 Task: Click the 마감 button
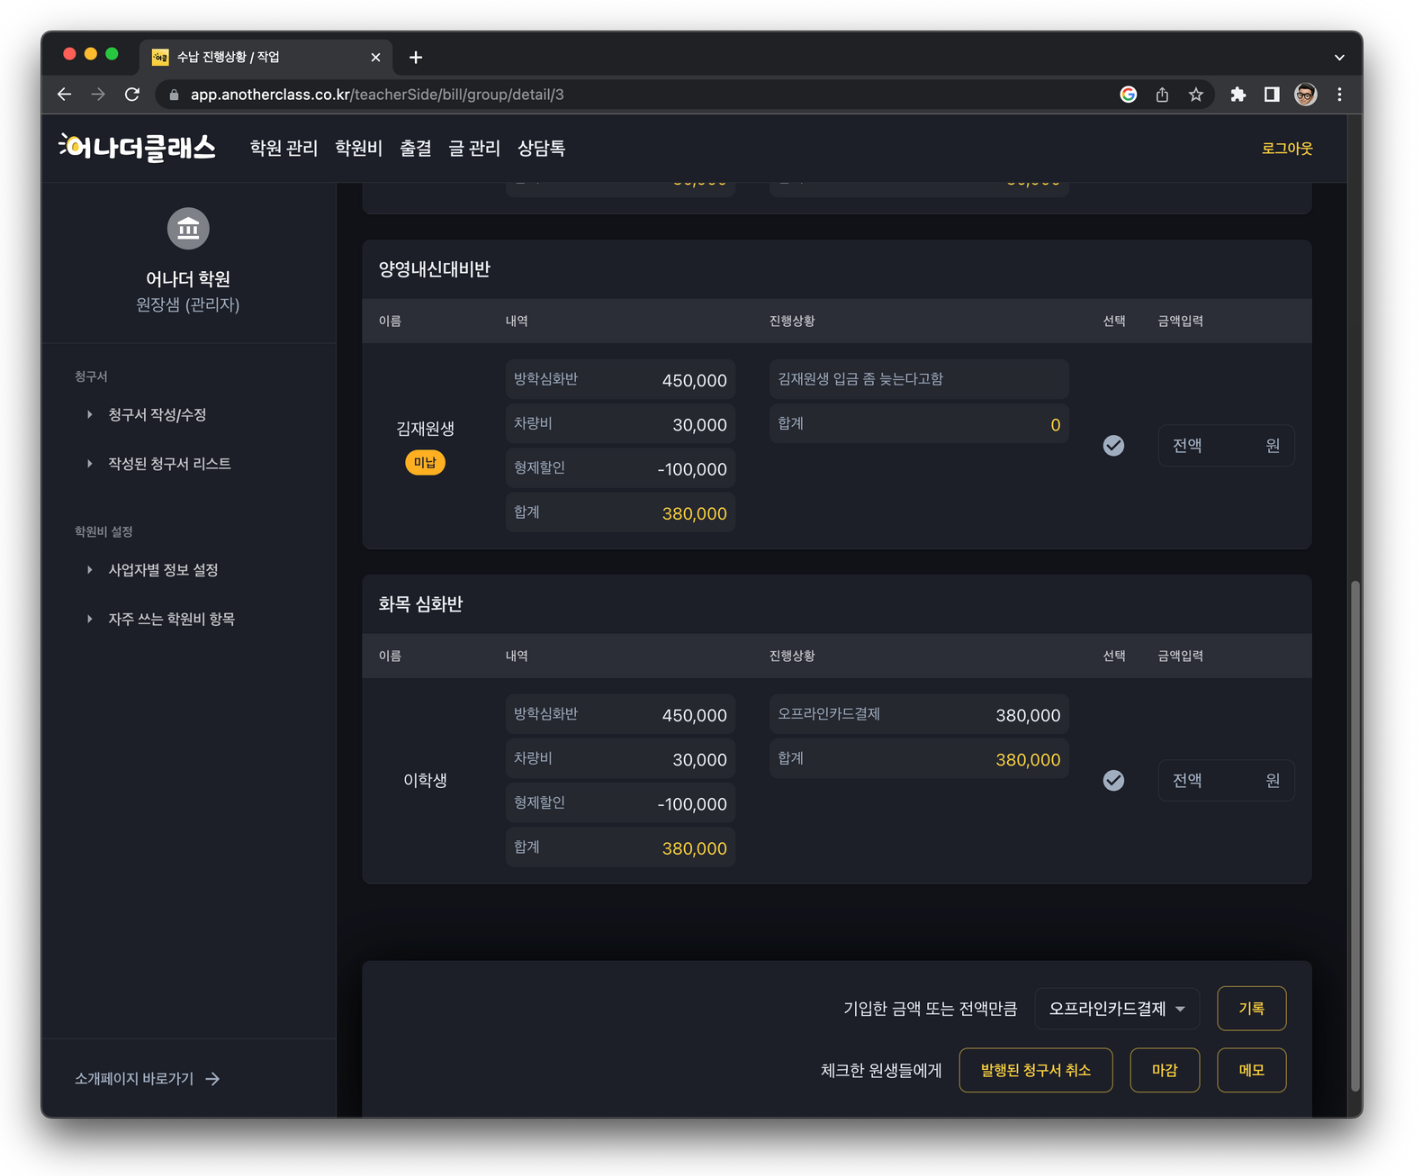[1164, 1070]
